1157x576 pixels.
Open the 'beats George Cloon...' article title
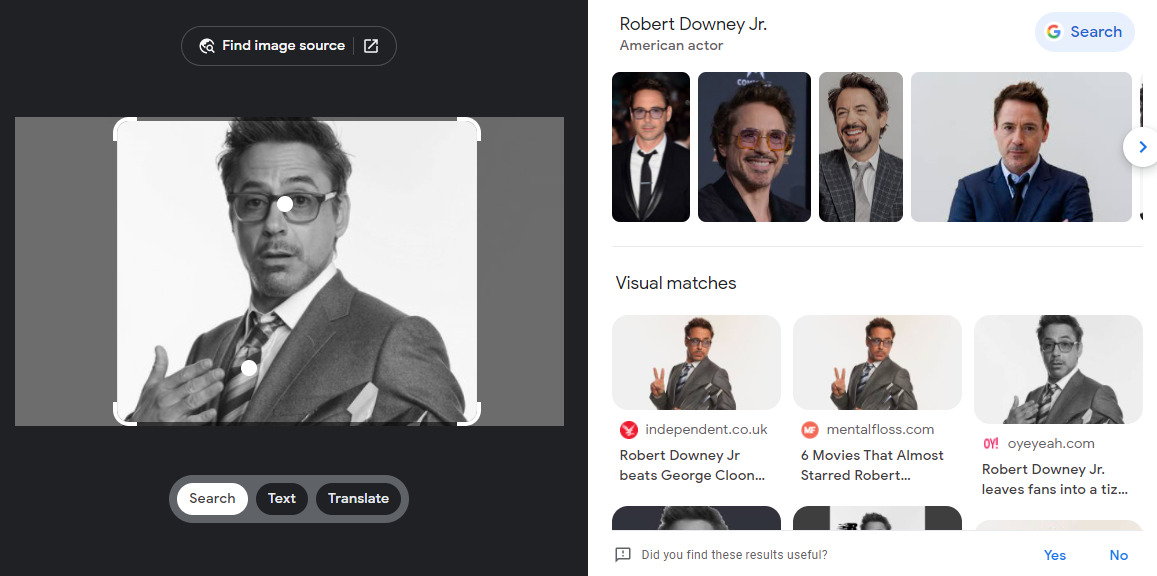tap(692, 465)
